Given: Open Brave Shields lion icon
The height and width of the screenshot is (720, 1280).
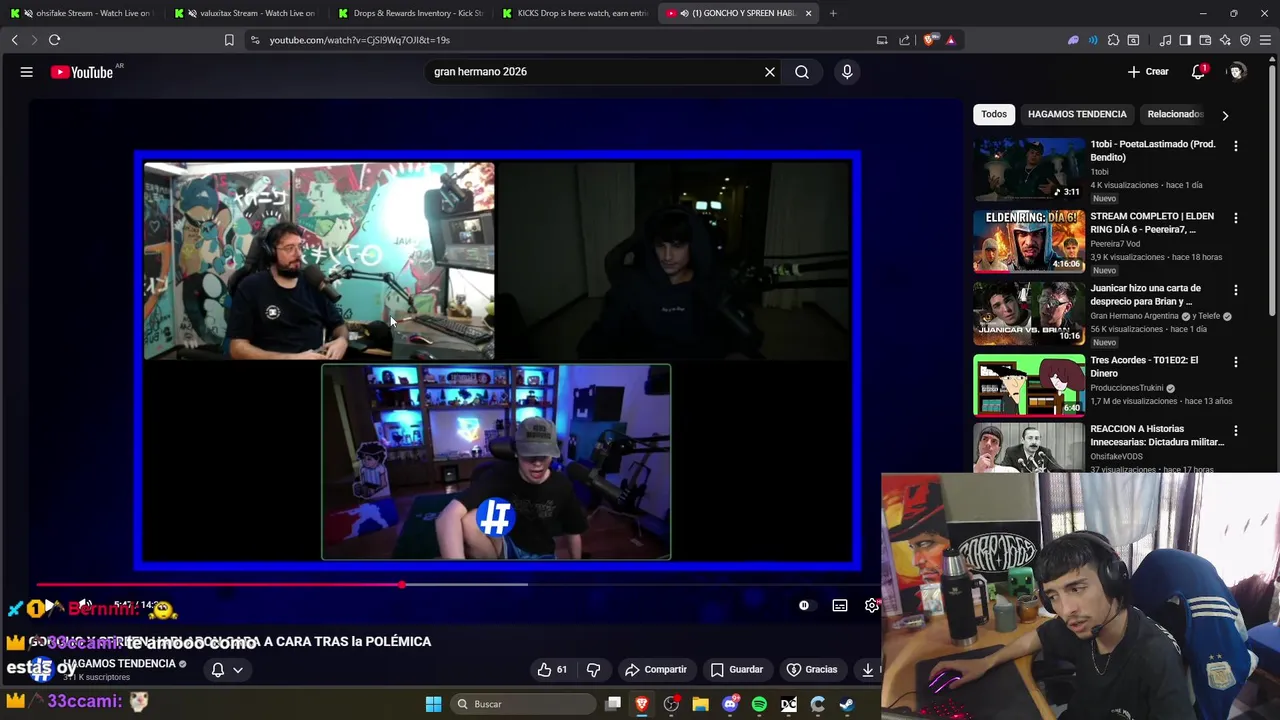Looking at the screenshot, I should [929, 40].
